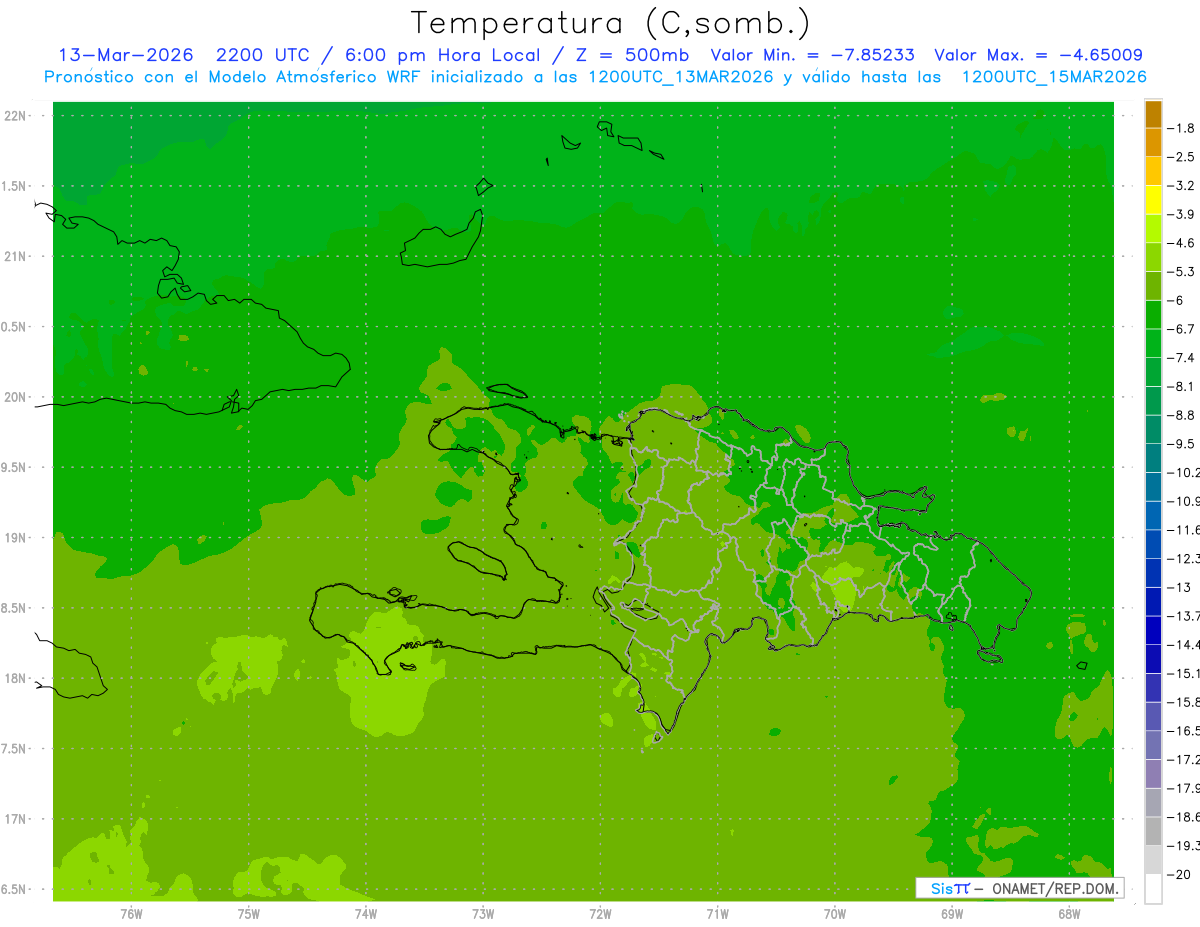Click '6:00 pm Hora Local' text
Viewport: 1200px width, 927px height.
tap(443, 56)
